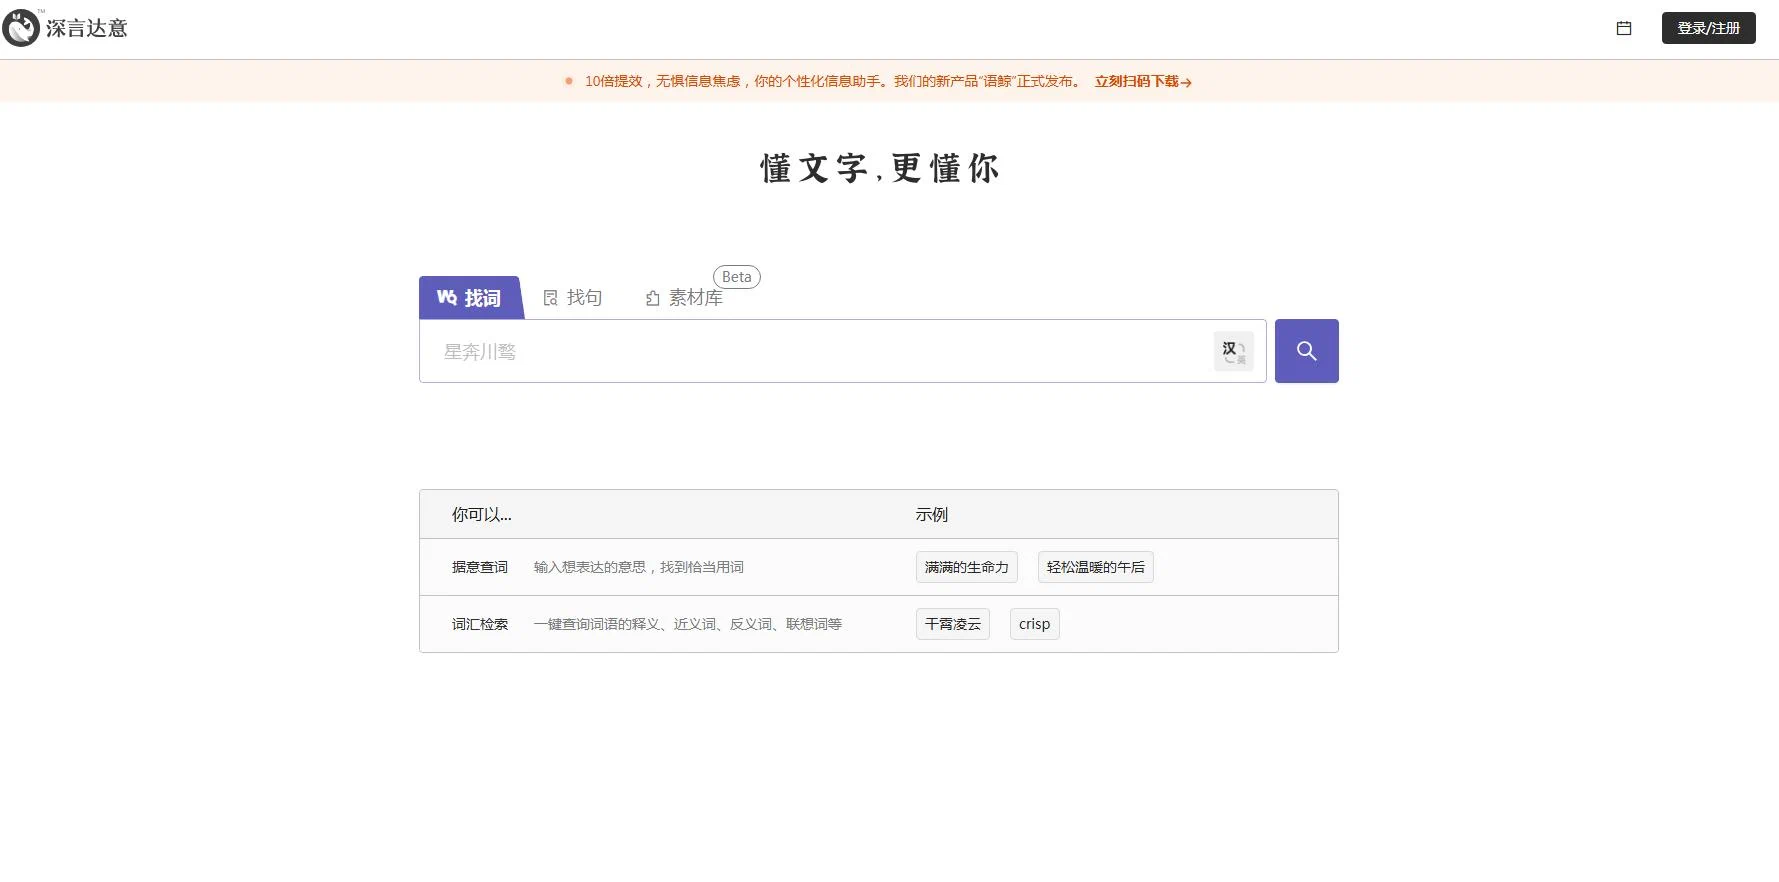The height and width of the screenshot is (882, 1779).
Task: Try the example 干霄凌云
Action: (952, 624)
